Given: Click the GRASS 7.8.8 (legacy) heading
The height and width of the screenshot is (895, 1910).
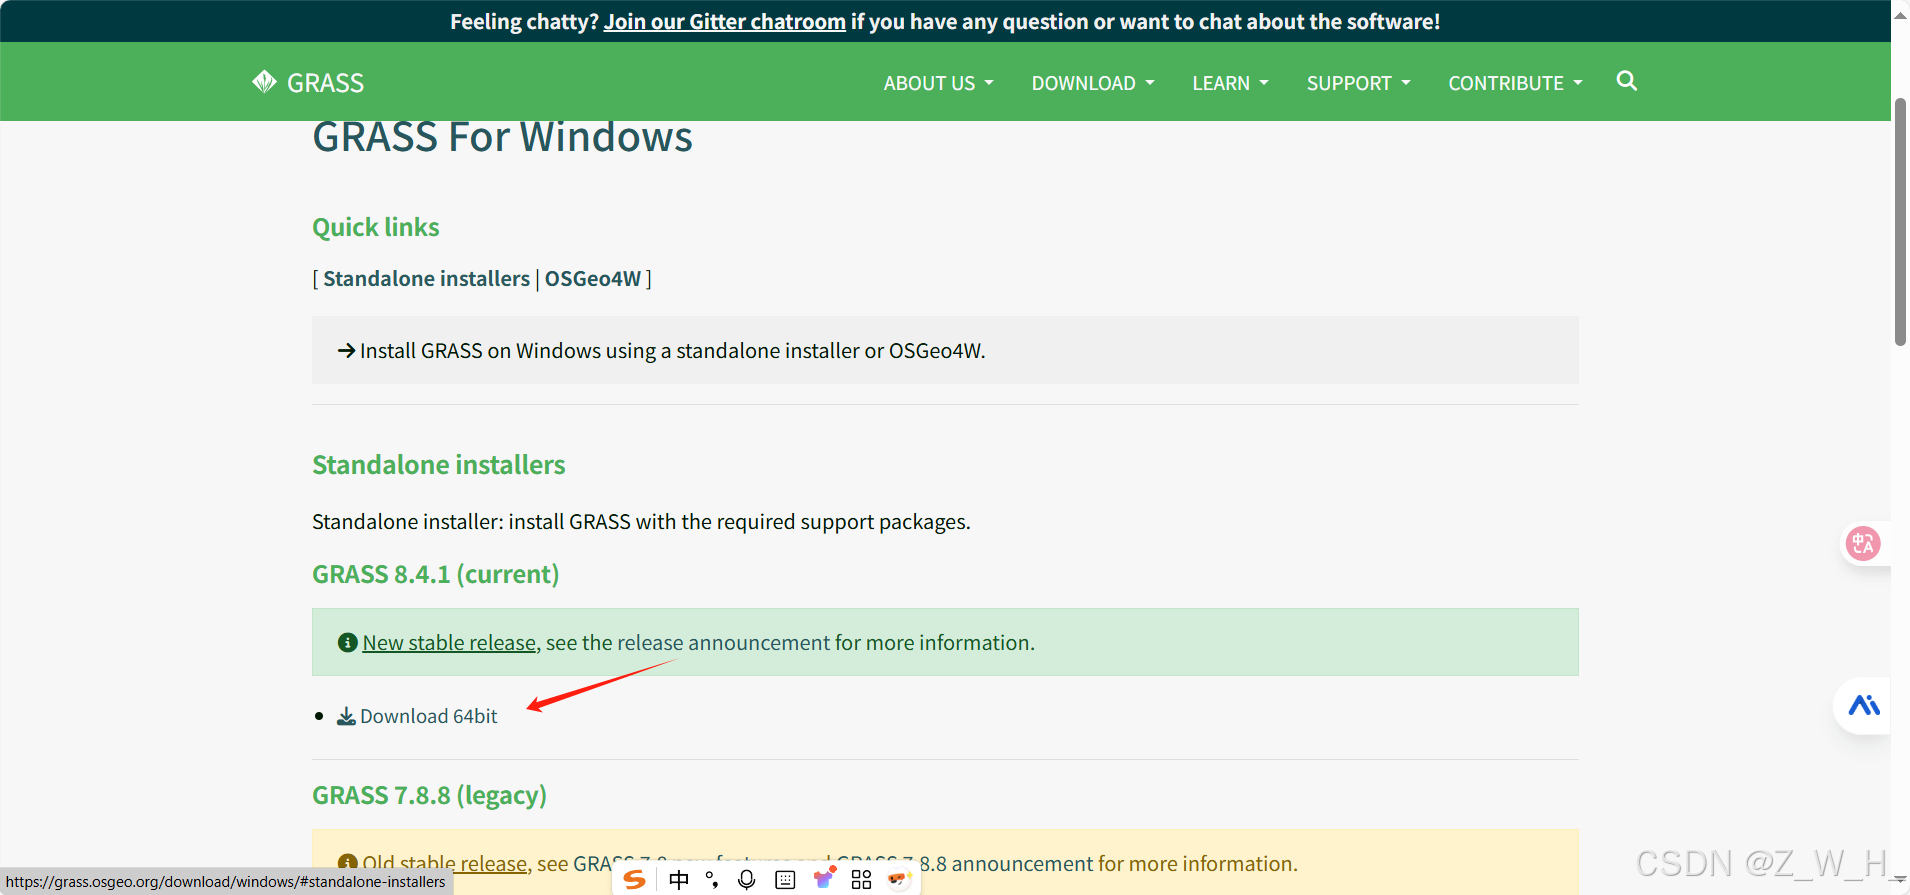Looking at the screenshot, I should click(429, 795).
